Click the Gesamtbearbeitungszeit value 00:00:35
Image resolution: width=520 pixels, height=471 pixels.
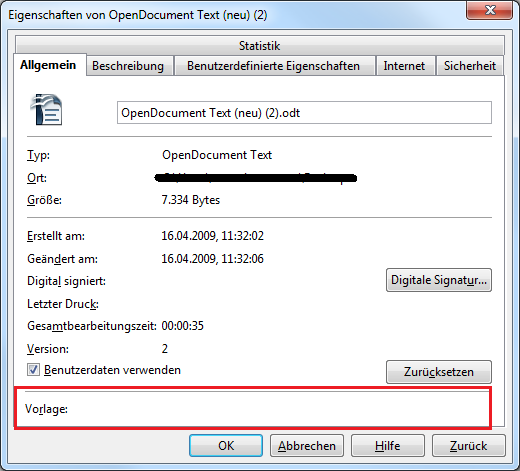click(183, 326)
